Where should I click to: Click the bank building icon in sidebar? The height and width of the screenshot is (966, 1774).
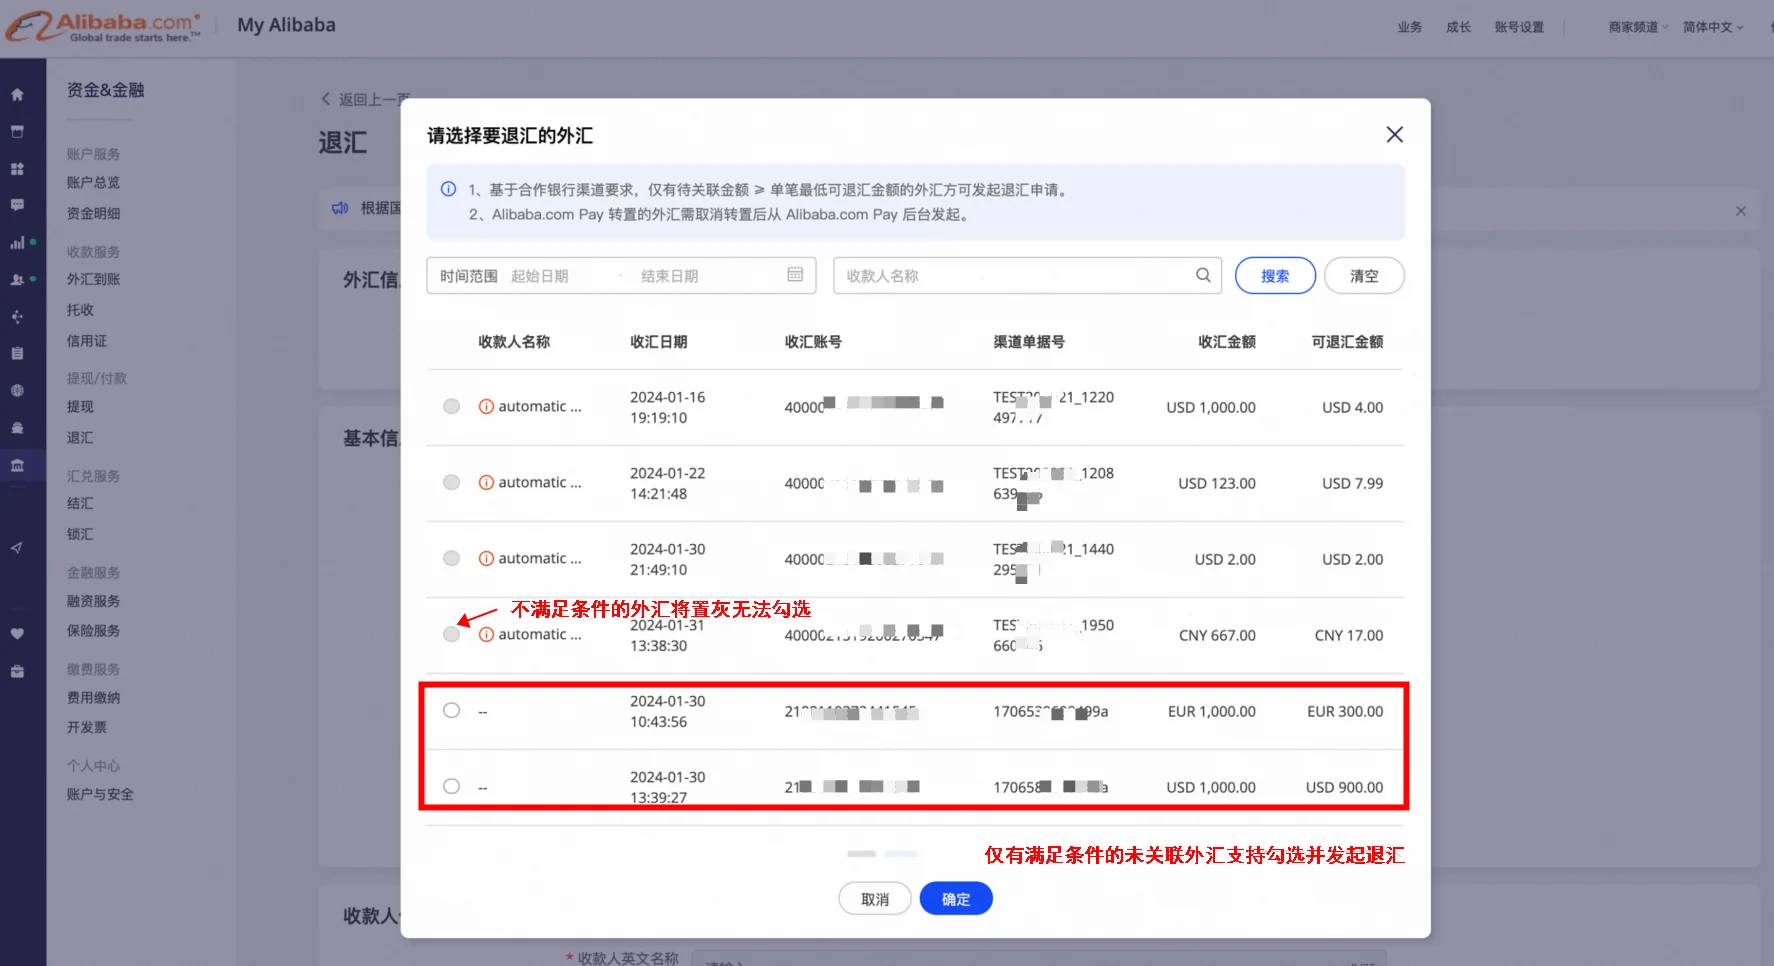[x=17, y=465]
